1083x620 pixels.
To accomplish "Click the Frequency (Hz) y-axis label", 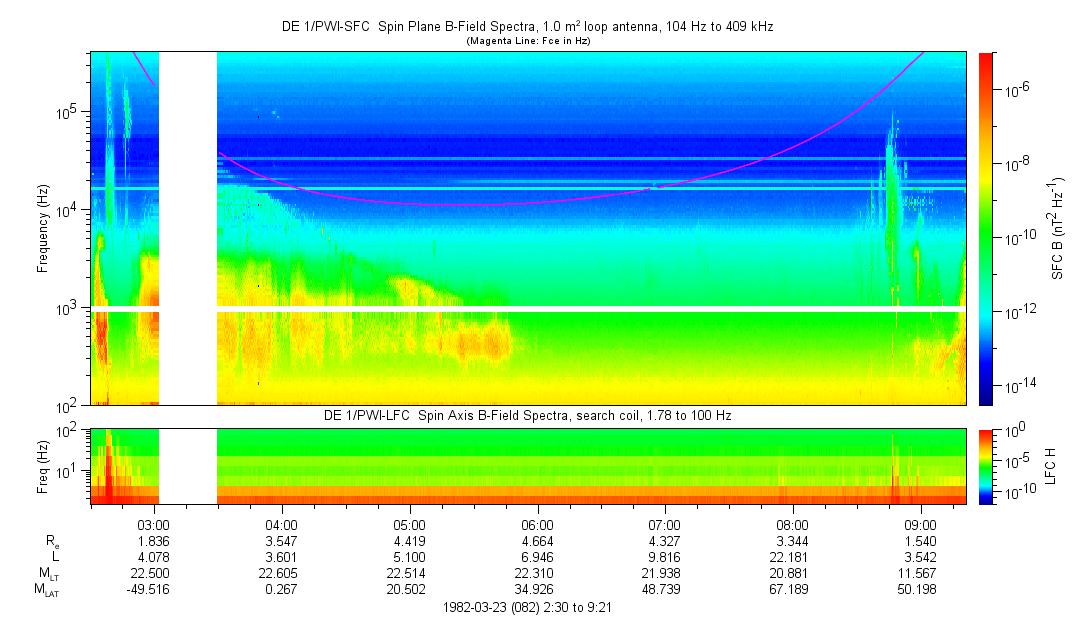I will [43, 228].
